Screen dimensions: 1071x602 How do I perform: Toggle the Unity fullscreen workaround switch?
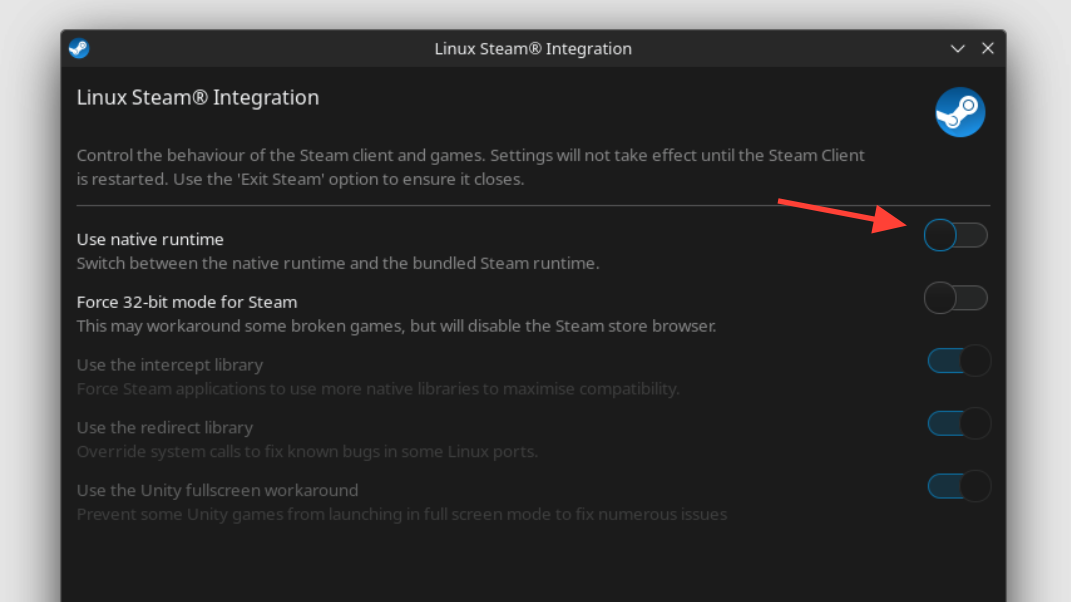(959, 487)
